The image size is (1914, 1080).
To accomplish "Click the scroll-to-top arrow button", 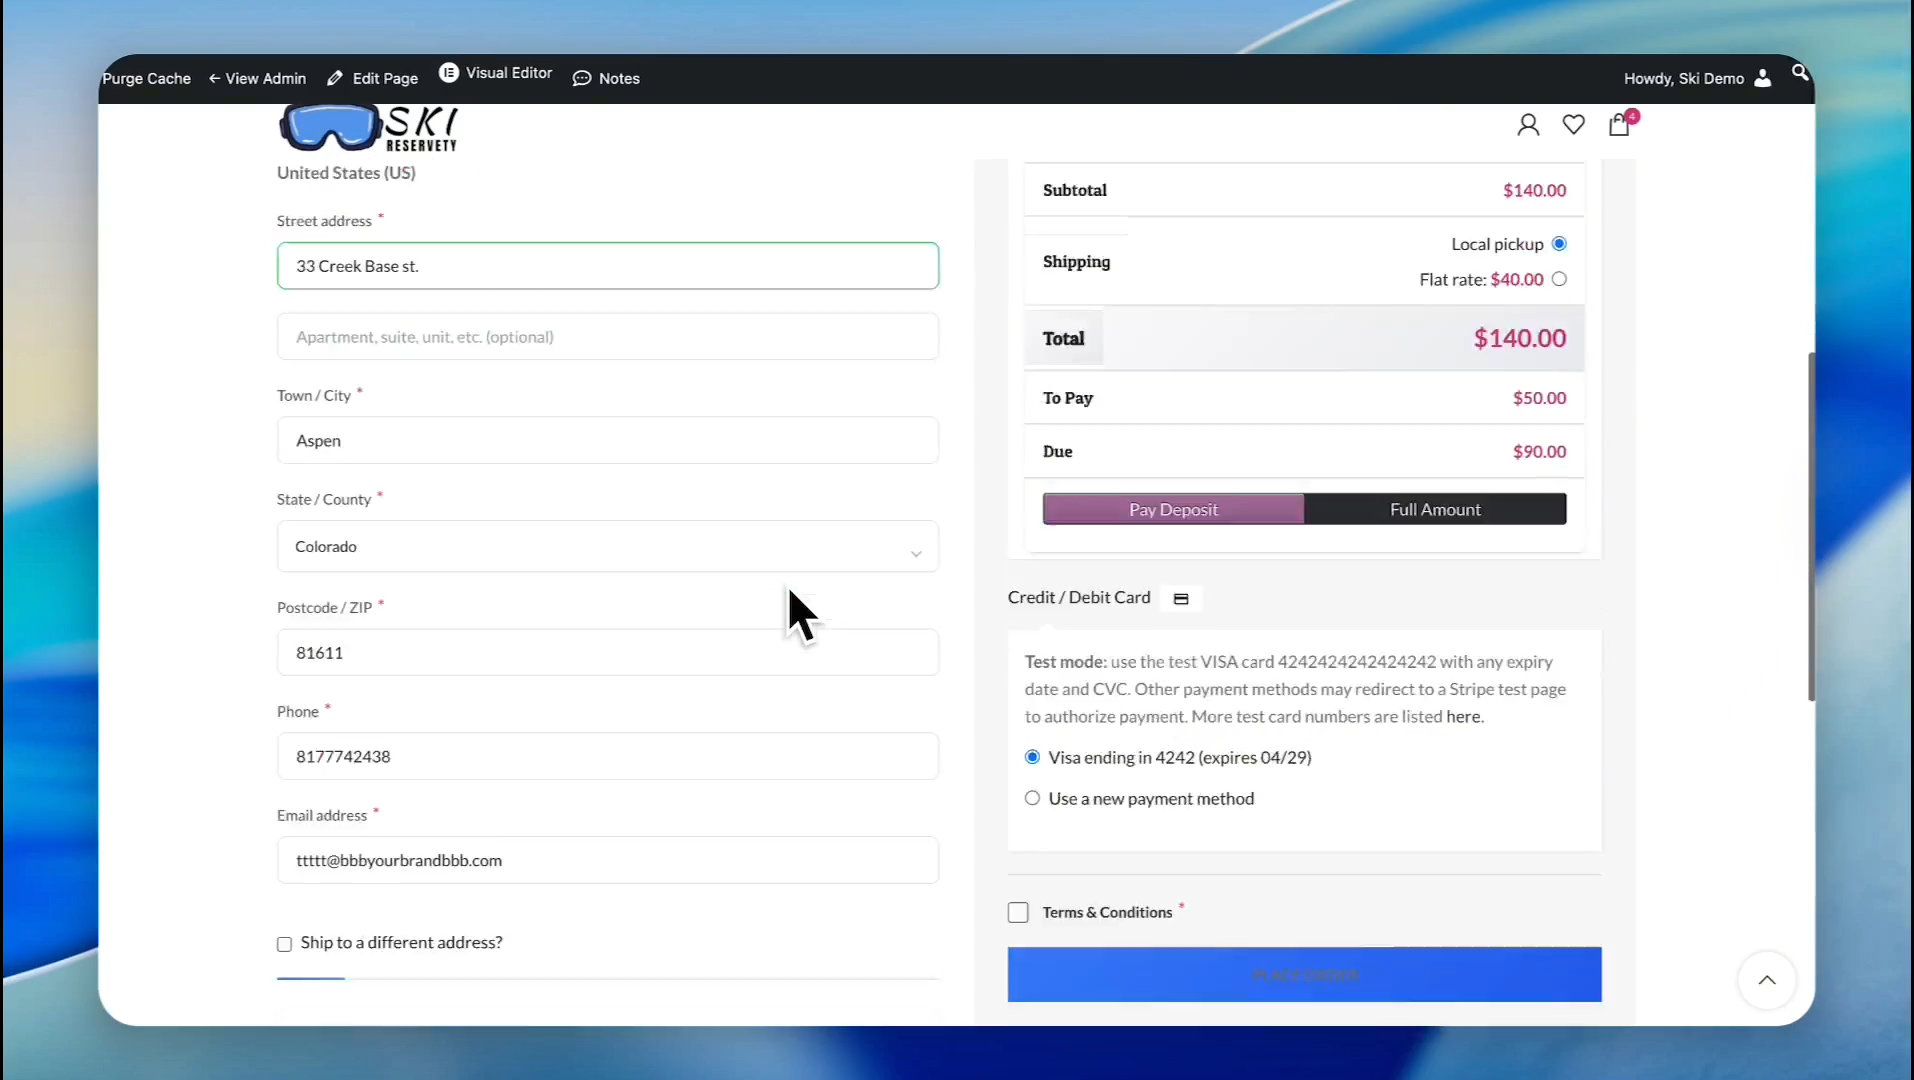I will [x=1767, y=980].
